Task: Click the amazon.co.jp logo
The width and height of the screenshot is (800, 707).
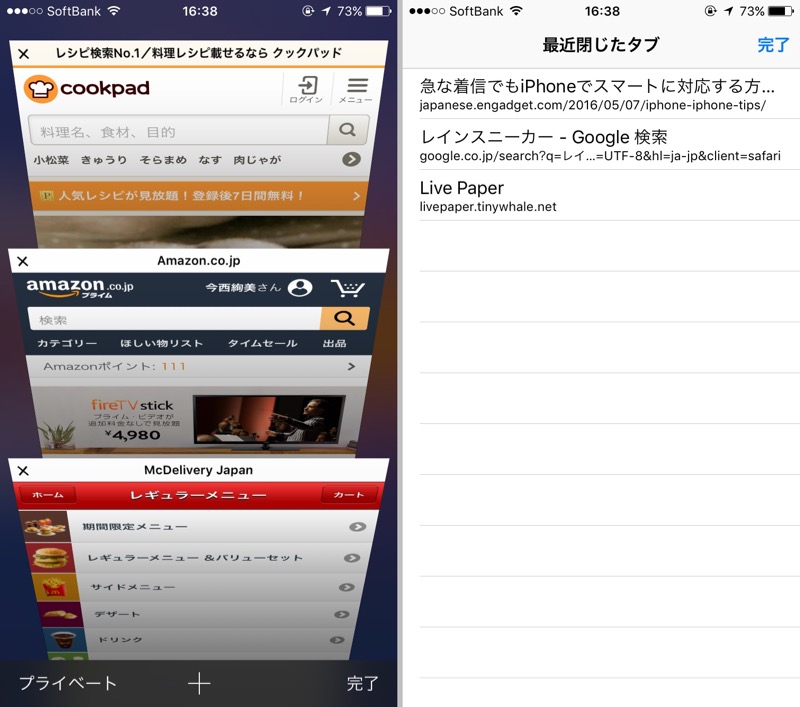Action: [80, 288]
